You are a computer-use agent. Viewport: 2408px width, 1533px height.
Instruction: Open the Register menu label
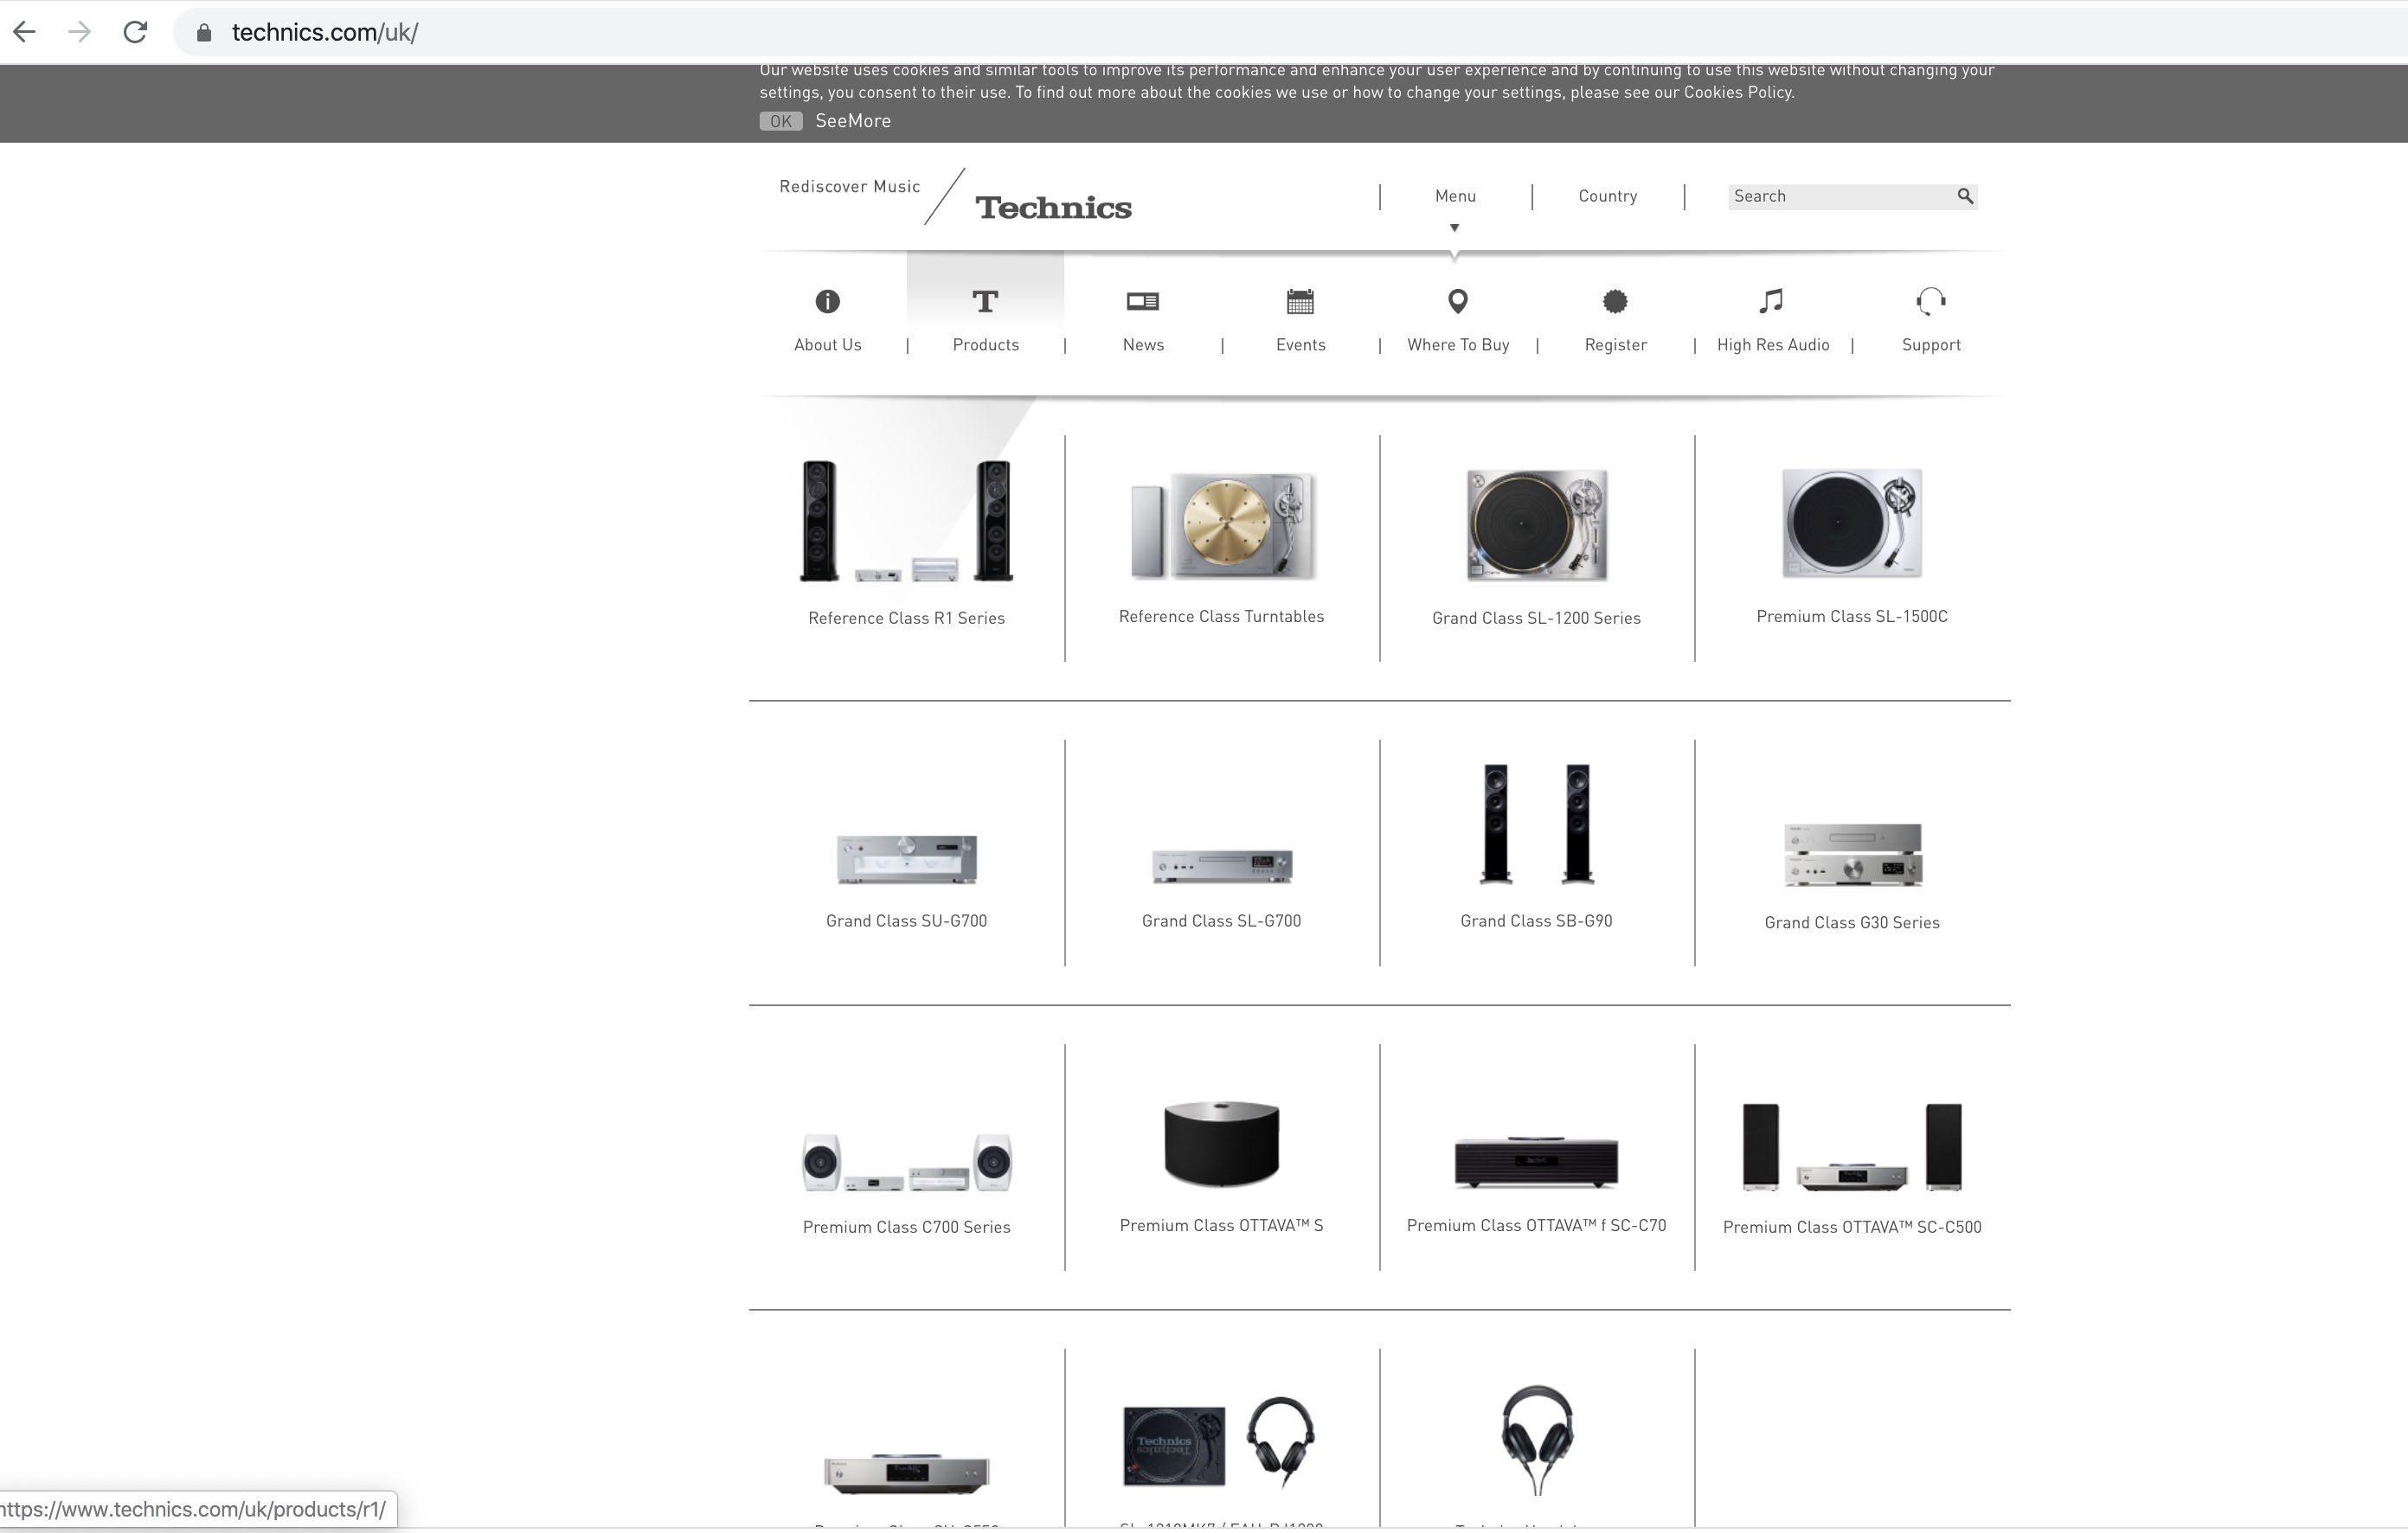1616,345
